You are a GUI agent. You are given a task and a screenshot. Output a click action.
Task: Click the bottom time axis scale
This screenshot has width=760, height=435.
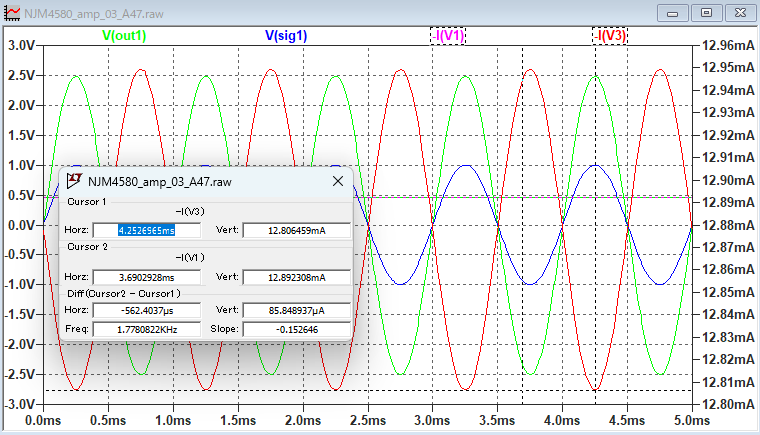[367, 421]
